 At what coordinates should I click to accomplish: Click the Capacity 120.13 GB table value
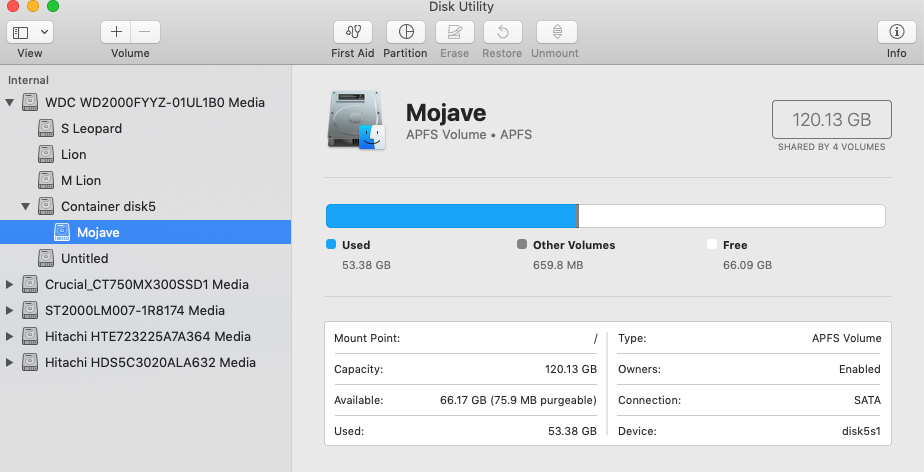coord(570,369)
